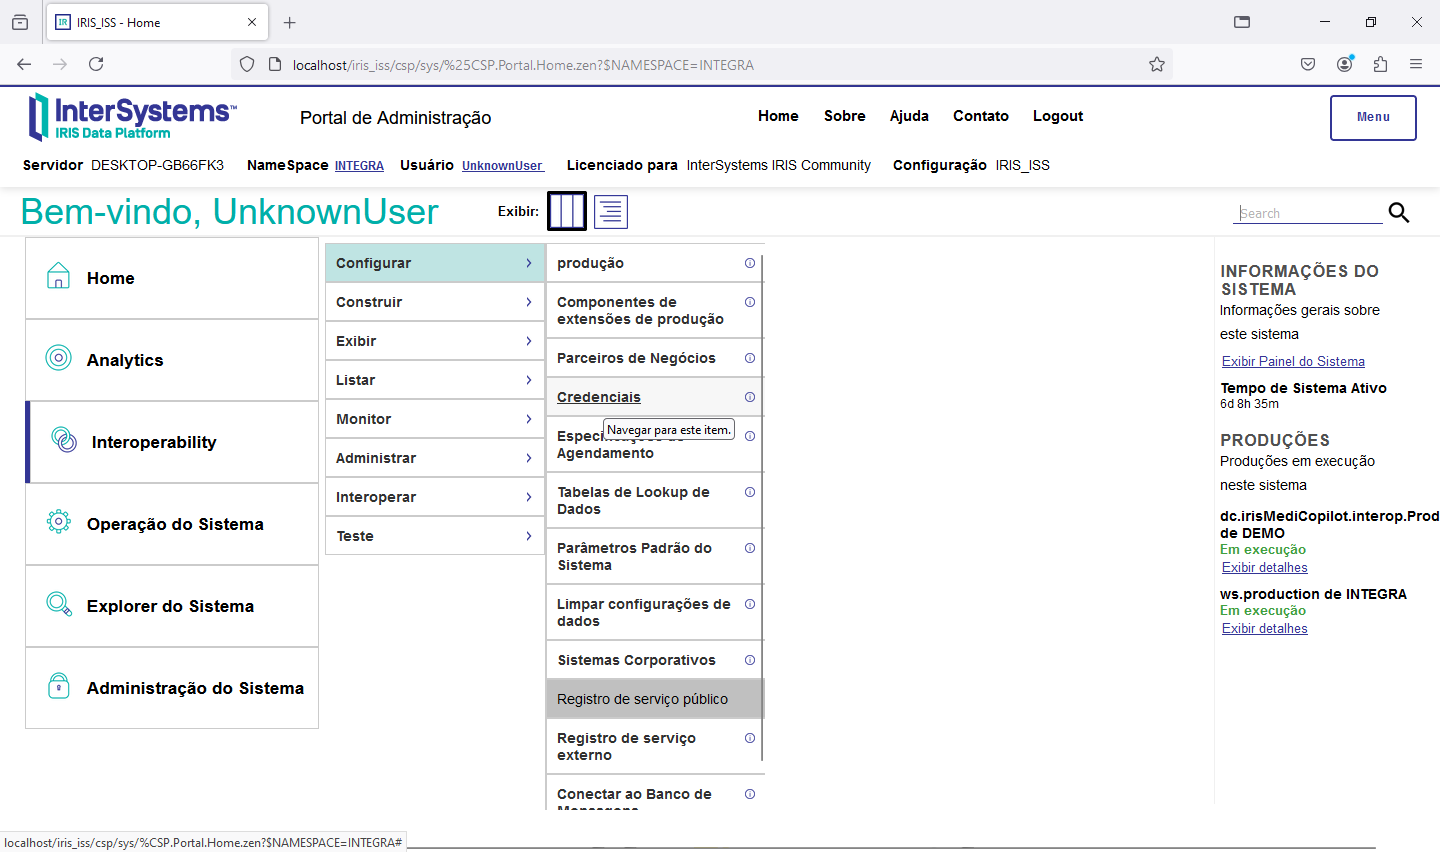Reload the page in browser
Image resolution: width=1440 pixels, height=852 pixels.
pos(96,64)
